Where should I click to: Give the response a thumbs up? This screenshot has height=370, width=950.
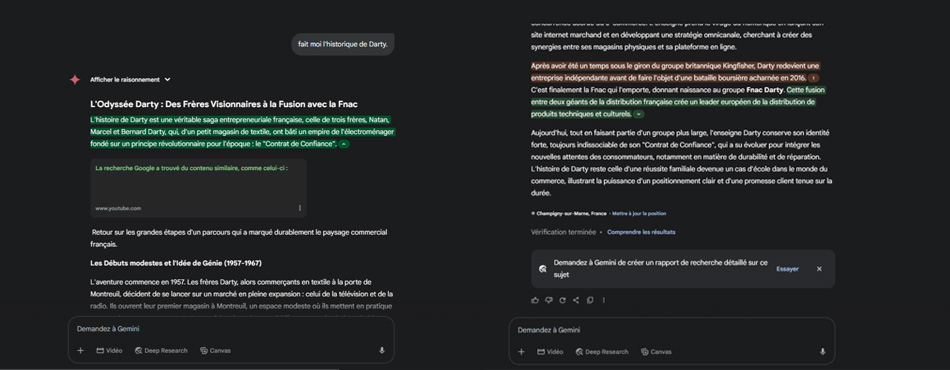pos(534,300)
